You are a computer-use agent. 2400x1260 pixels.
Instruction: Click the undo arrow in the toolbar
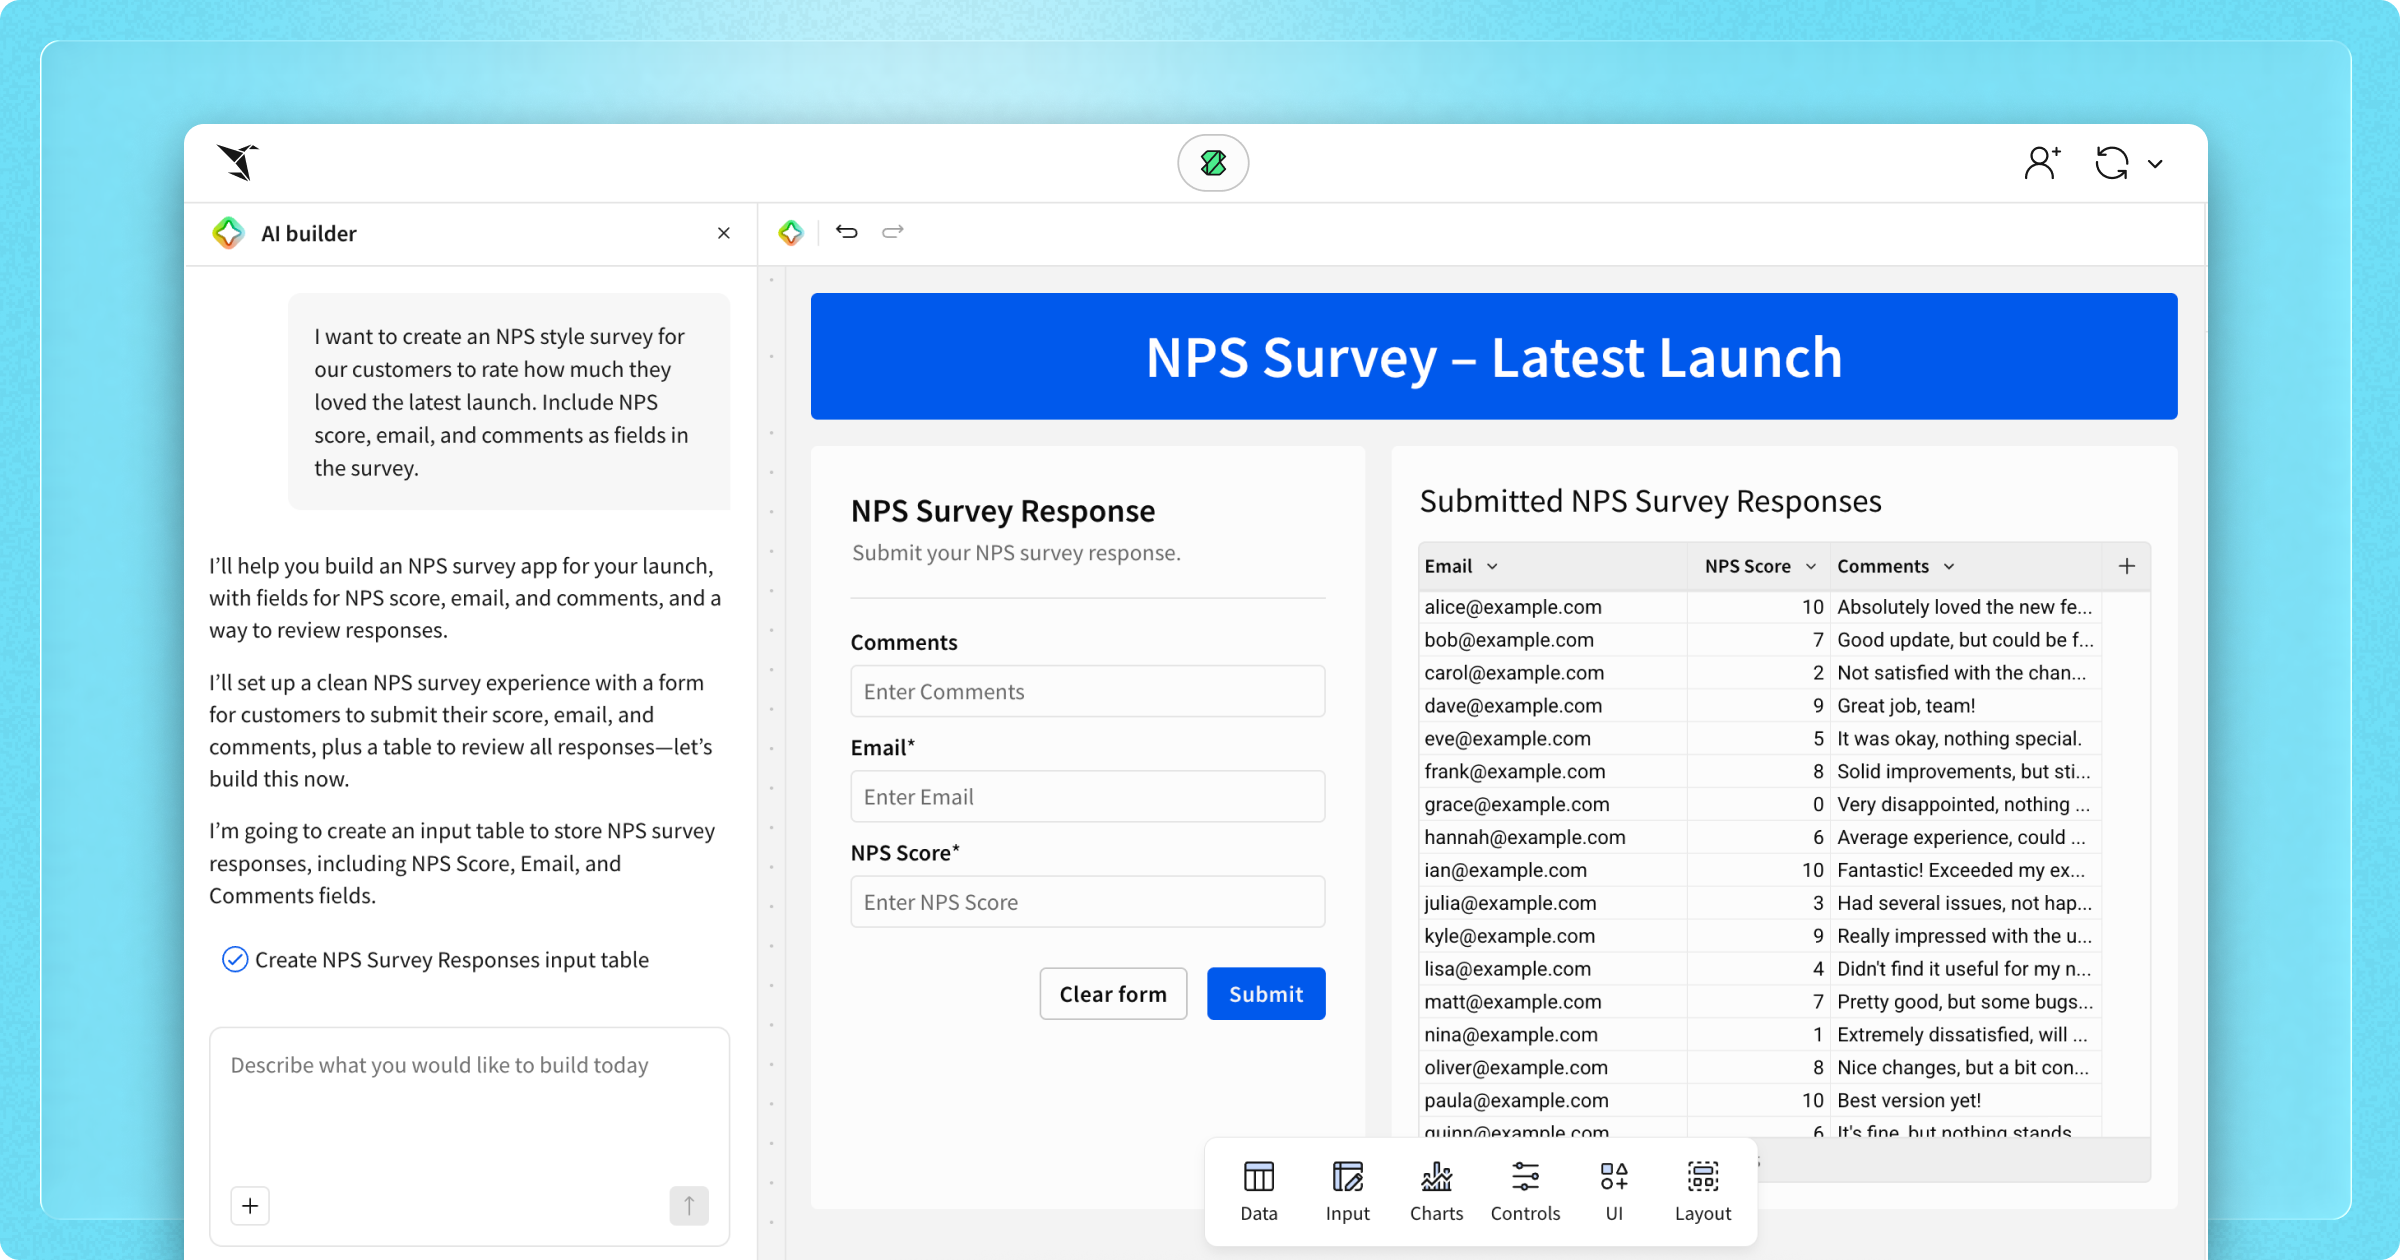click(x=846, y=232)
